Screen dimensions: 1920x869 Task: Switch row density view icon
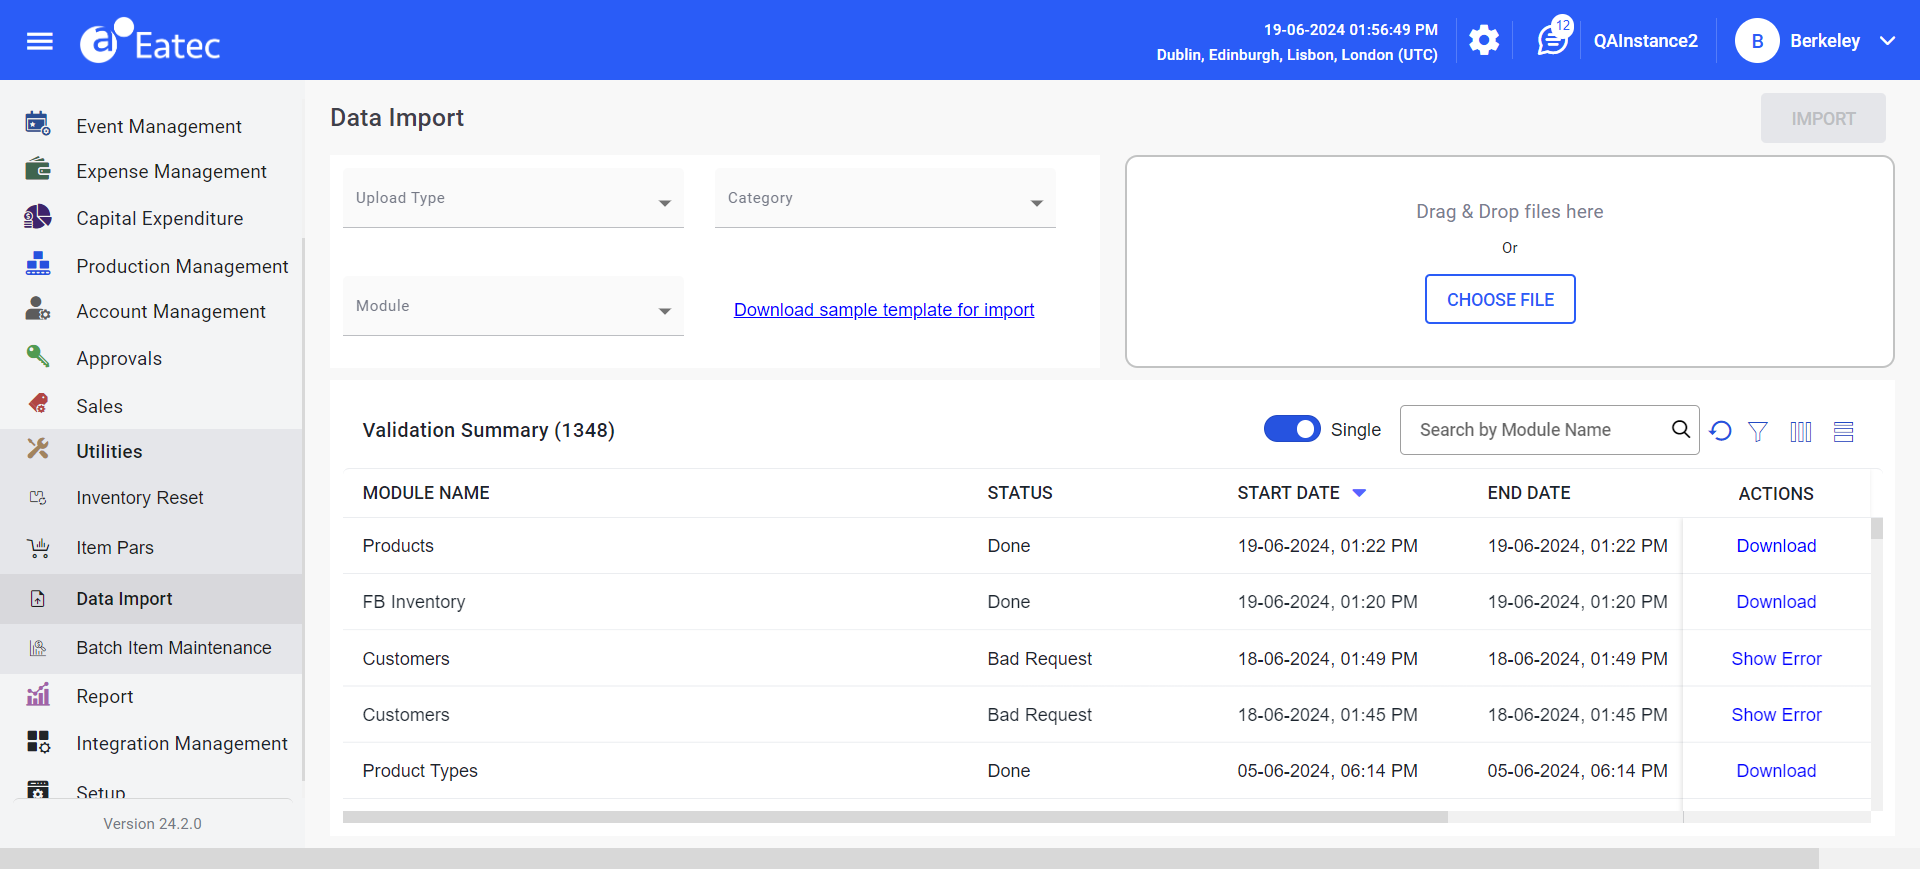tap(1844, 431)
